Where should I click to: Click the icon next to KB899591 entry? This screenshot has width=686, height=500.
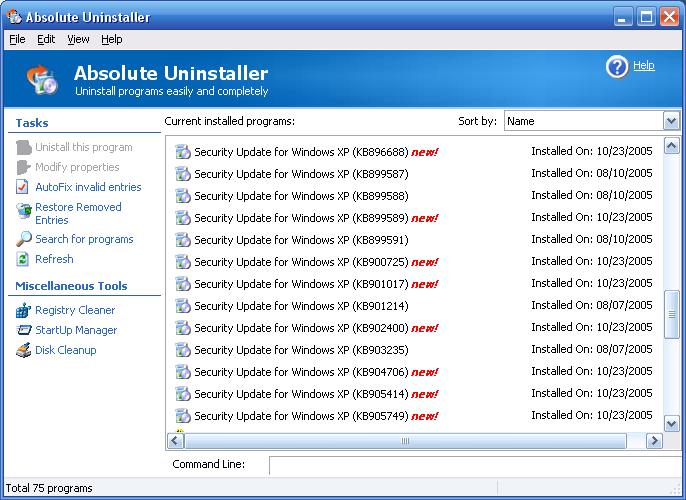tap(183, 240)
